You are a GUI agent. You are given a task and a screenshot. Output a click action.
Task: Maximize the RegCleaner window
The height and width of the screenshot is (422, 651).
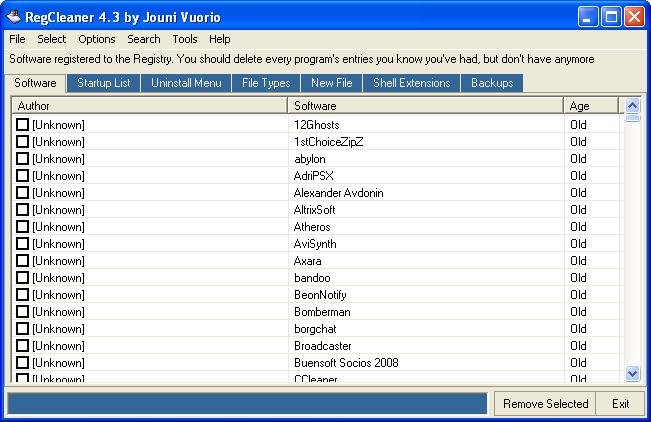click(x=611, y=17)
